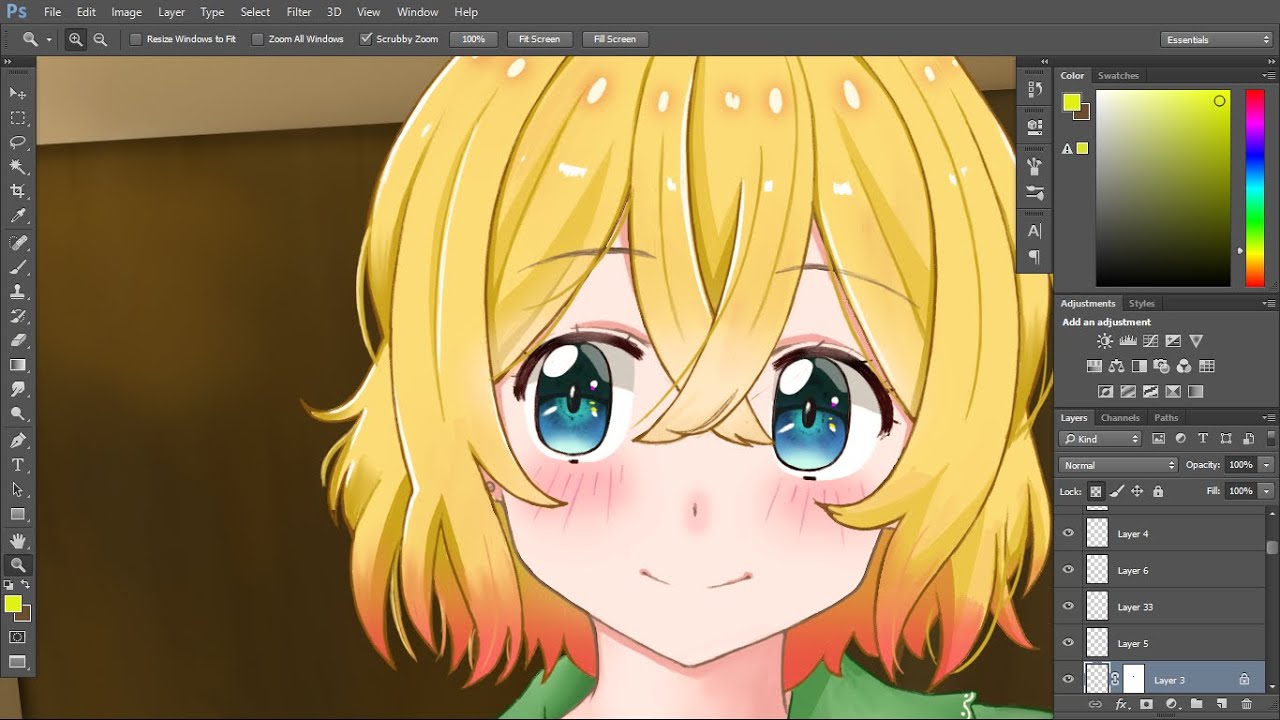The height and width of the screenshot is (720, 1280).
Task: Uncheck Scrubby Zoom checkbox
Action: pos(366,39)
